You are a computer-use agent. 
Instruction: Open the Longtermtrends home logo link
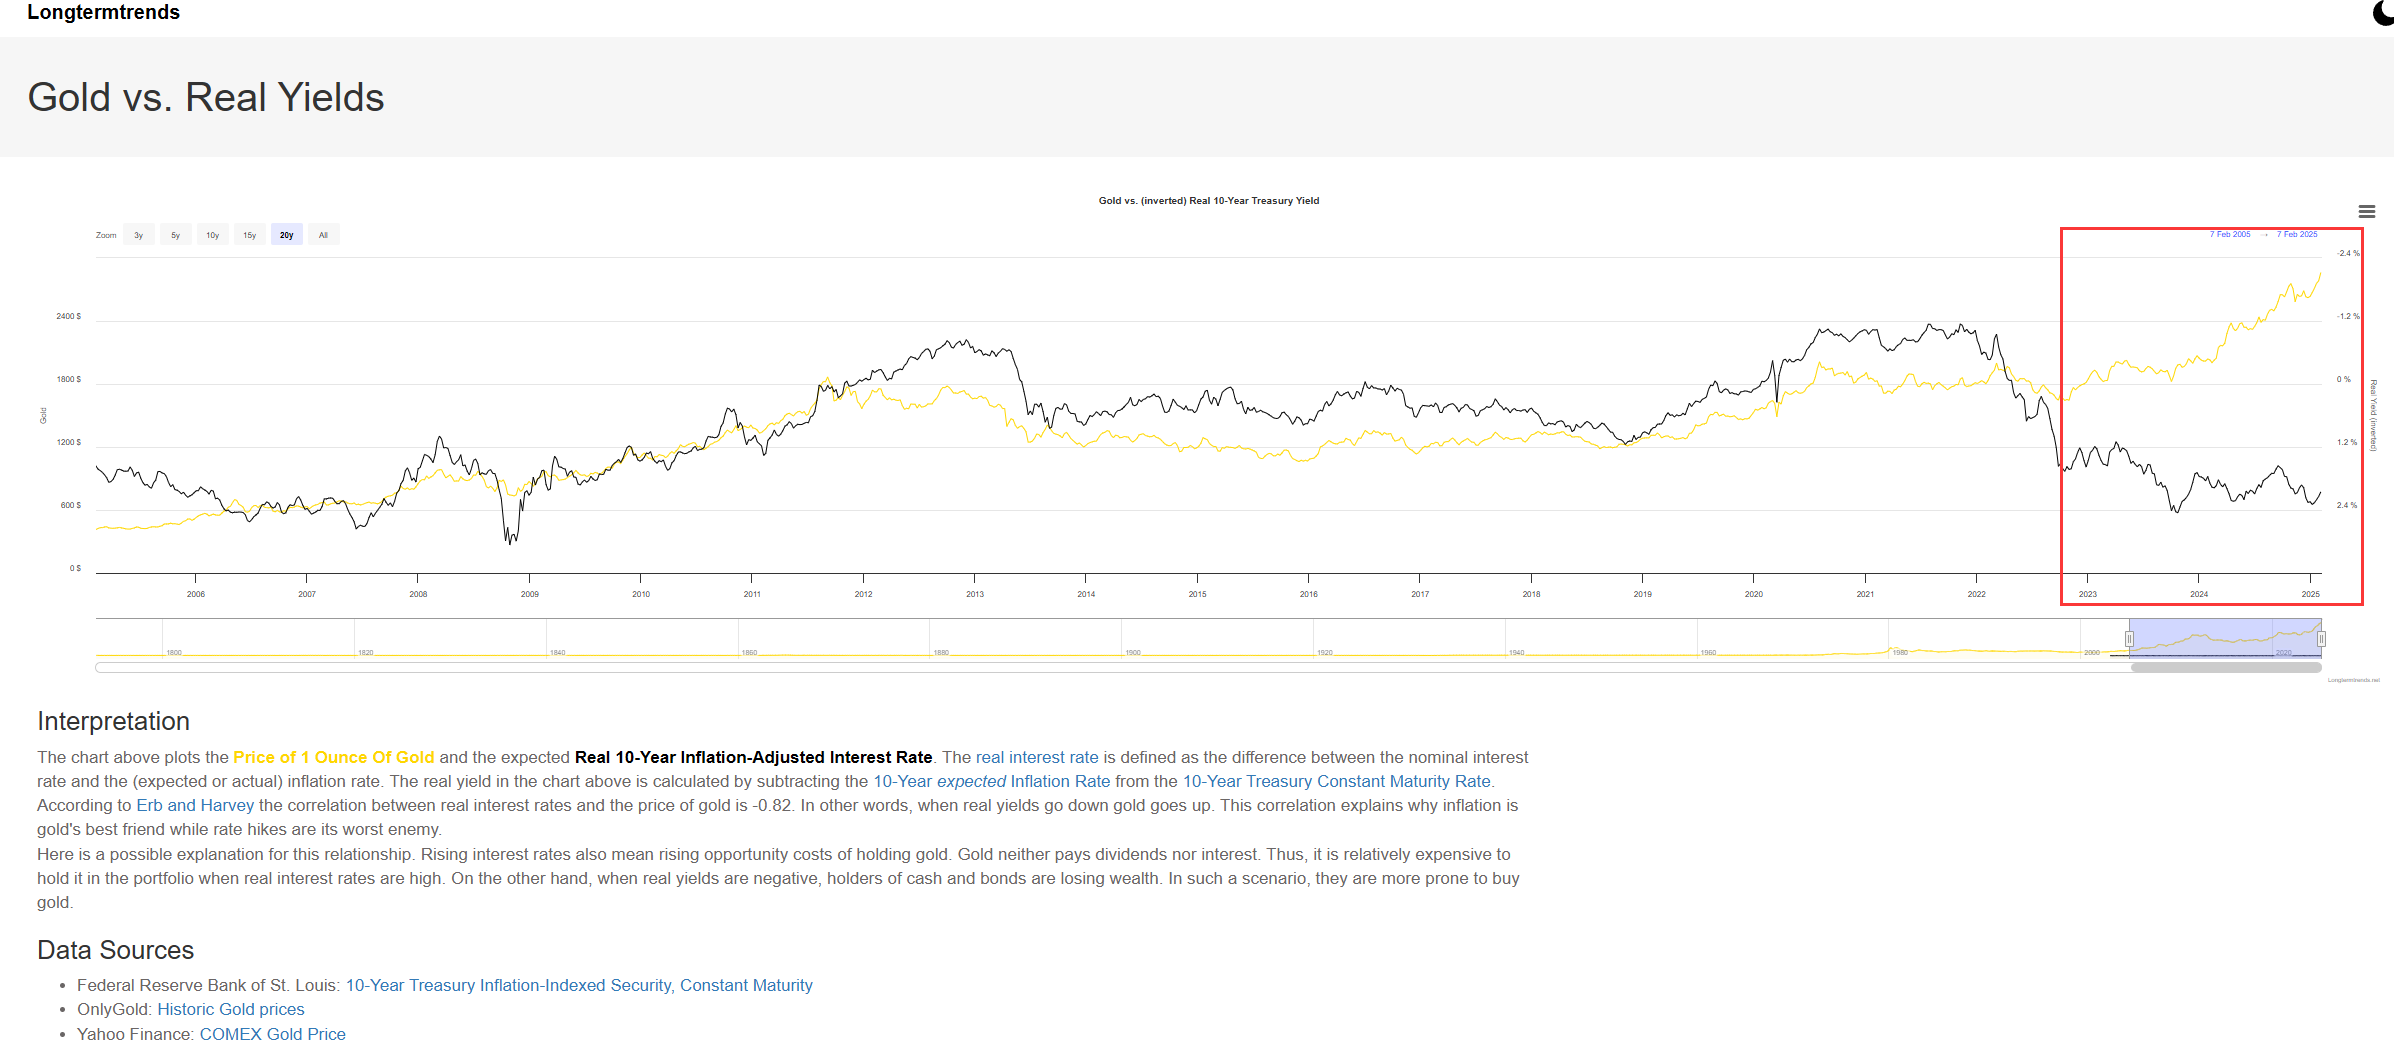click(103, 13)
